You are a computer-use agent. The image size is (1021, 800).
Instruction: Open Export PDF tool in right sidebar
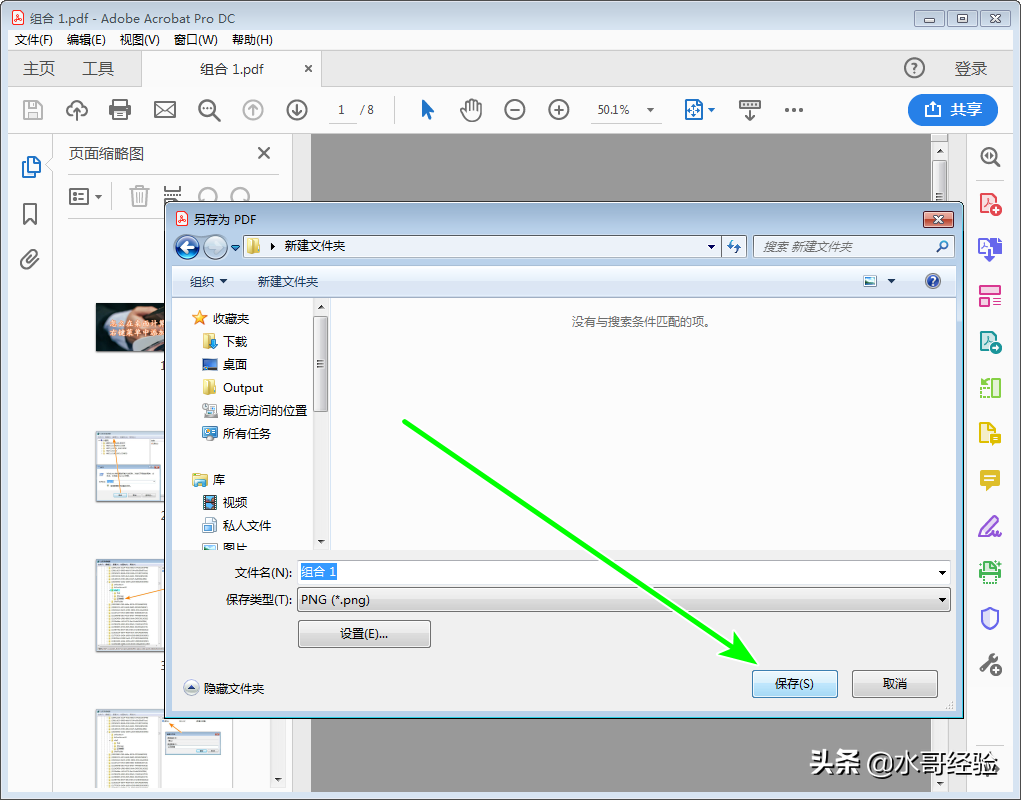coord(990,342)
